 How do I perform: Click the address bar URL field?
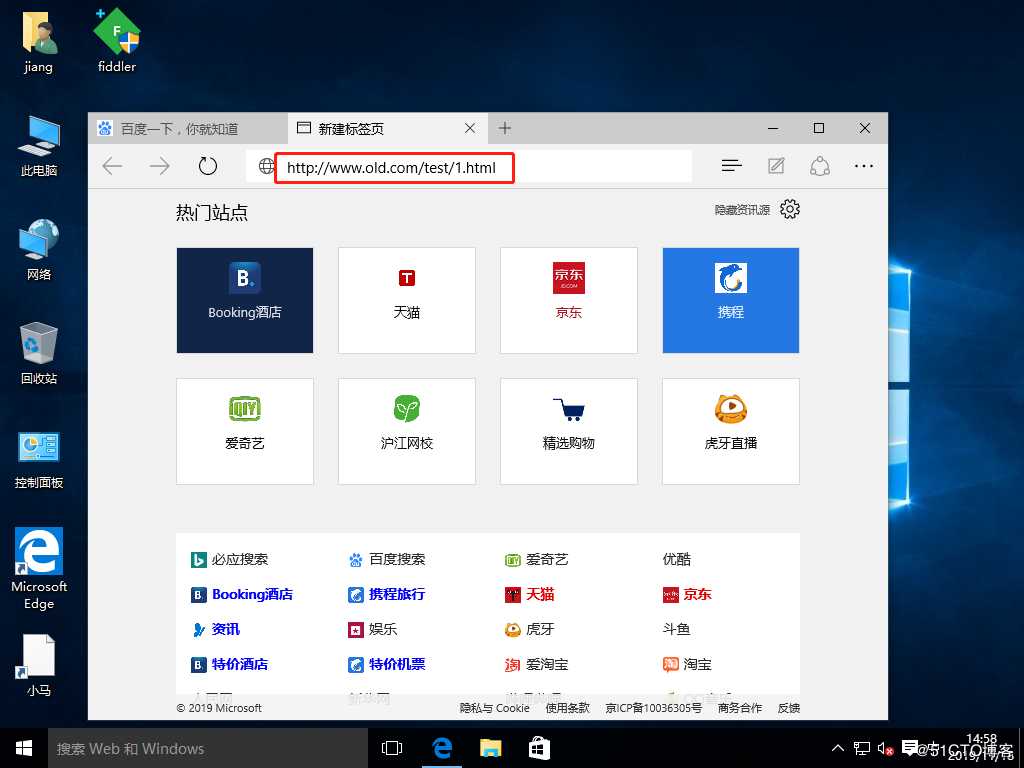click(469, 167)
